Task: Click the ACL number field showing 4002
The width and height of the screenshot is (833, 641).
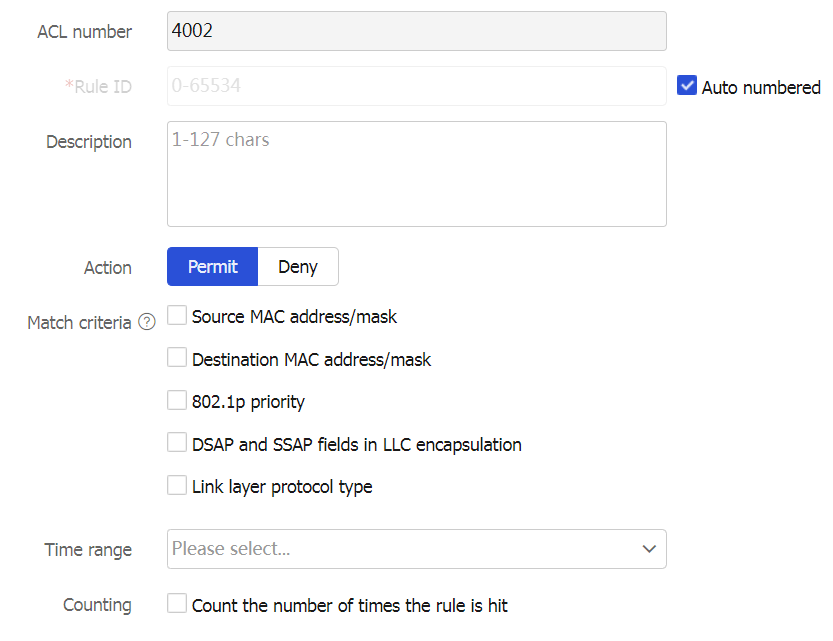Action: pos(416,31)
